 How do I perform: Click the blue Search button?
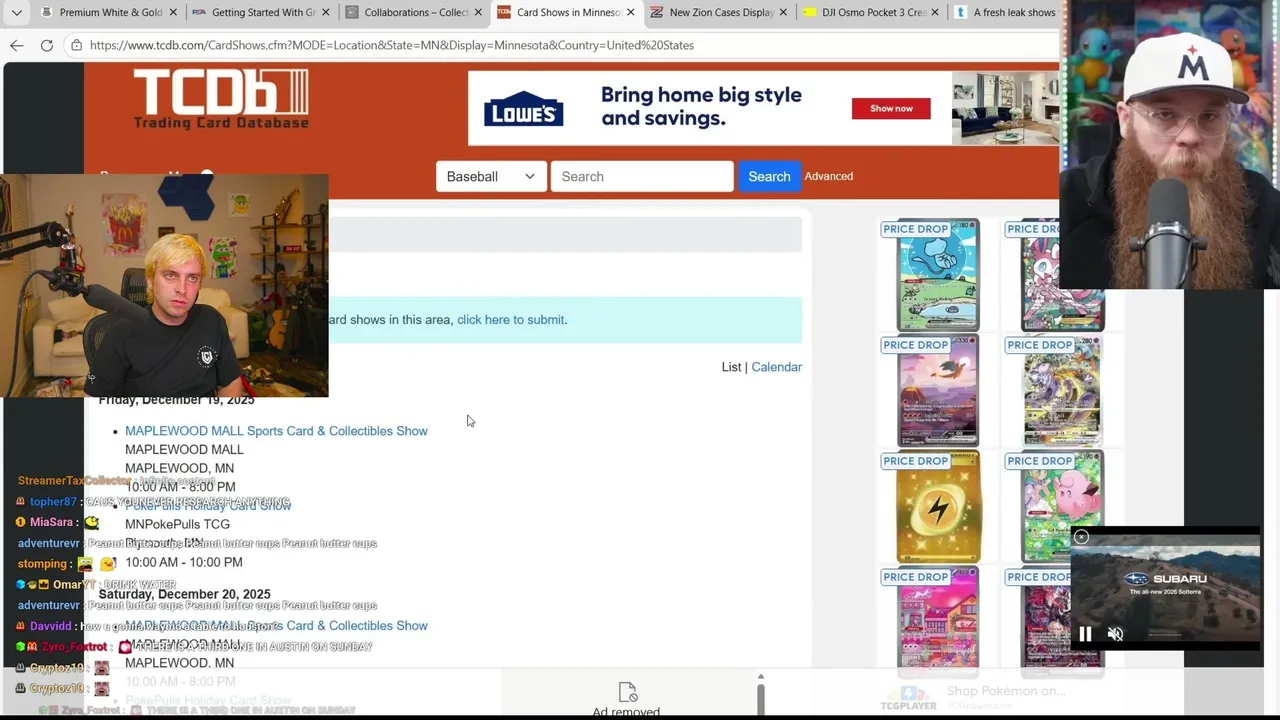[769, 177]
